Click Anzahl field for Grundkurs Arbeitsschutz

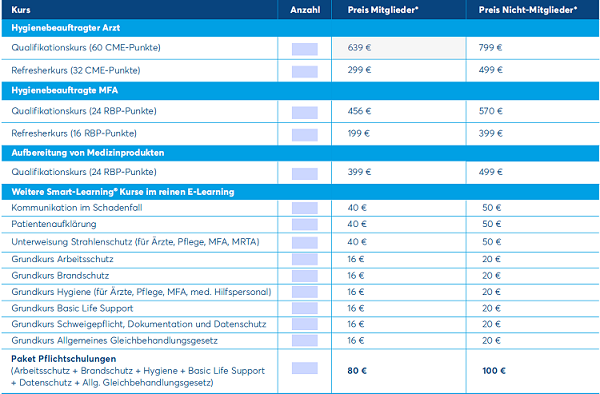tap(305, 259)
